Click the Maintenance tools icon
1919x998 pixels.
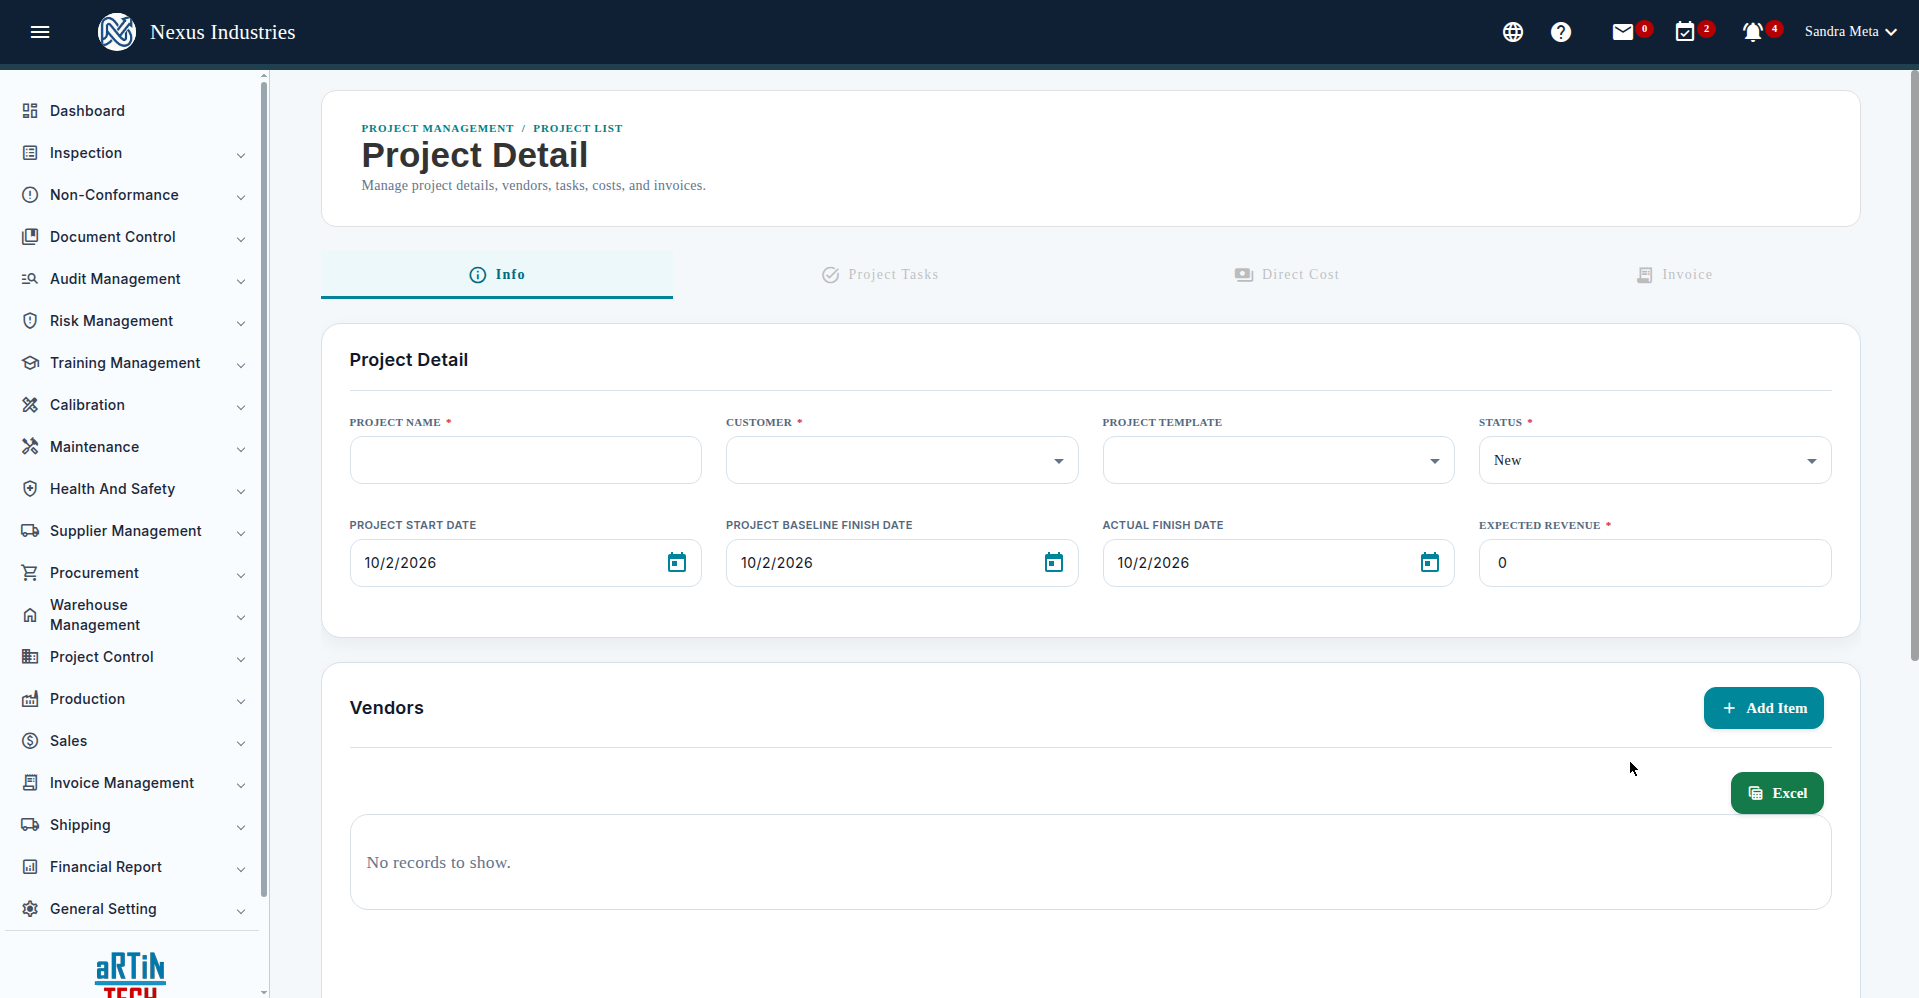tap(30, 447)
